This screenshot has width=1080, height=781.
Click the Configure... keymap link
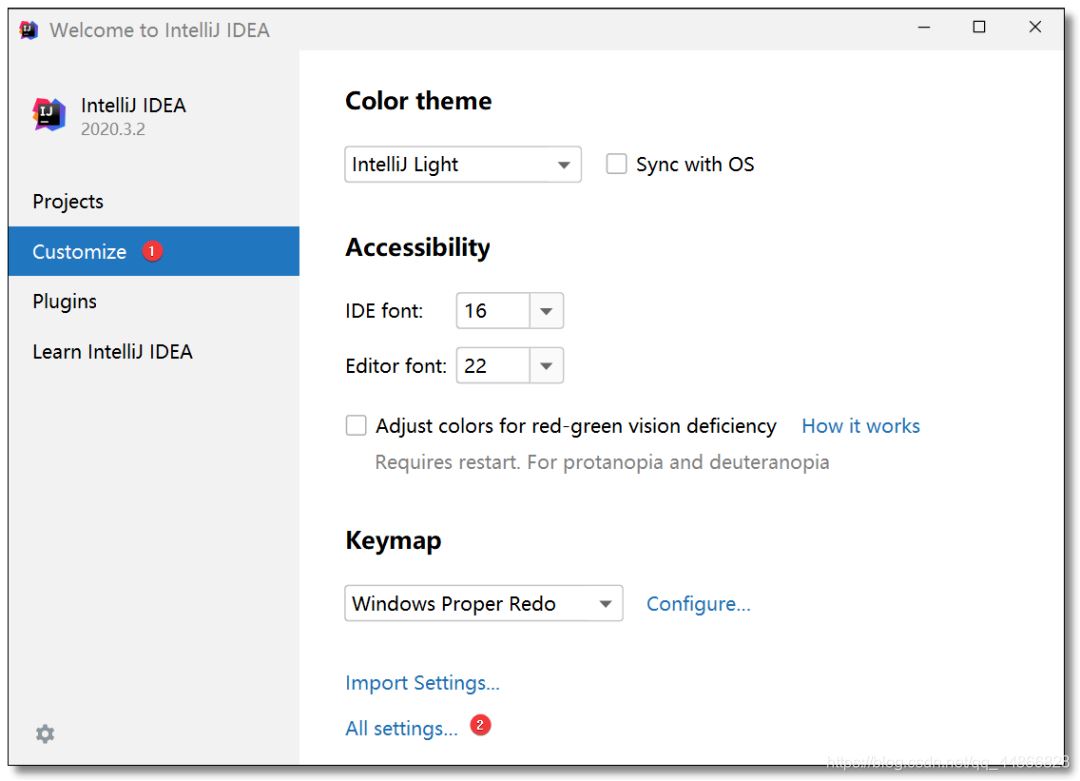point(698,604)
